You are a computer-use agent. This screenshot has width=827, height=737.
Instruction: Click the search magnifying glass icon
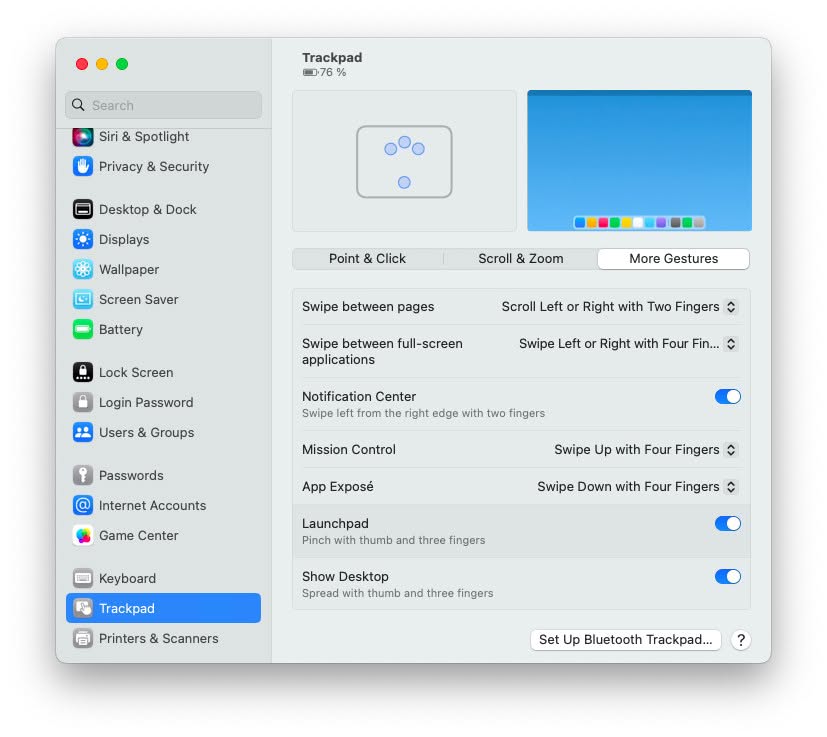78,105
